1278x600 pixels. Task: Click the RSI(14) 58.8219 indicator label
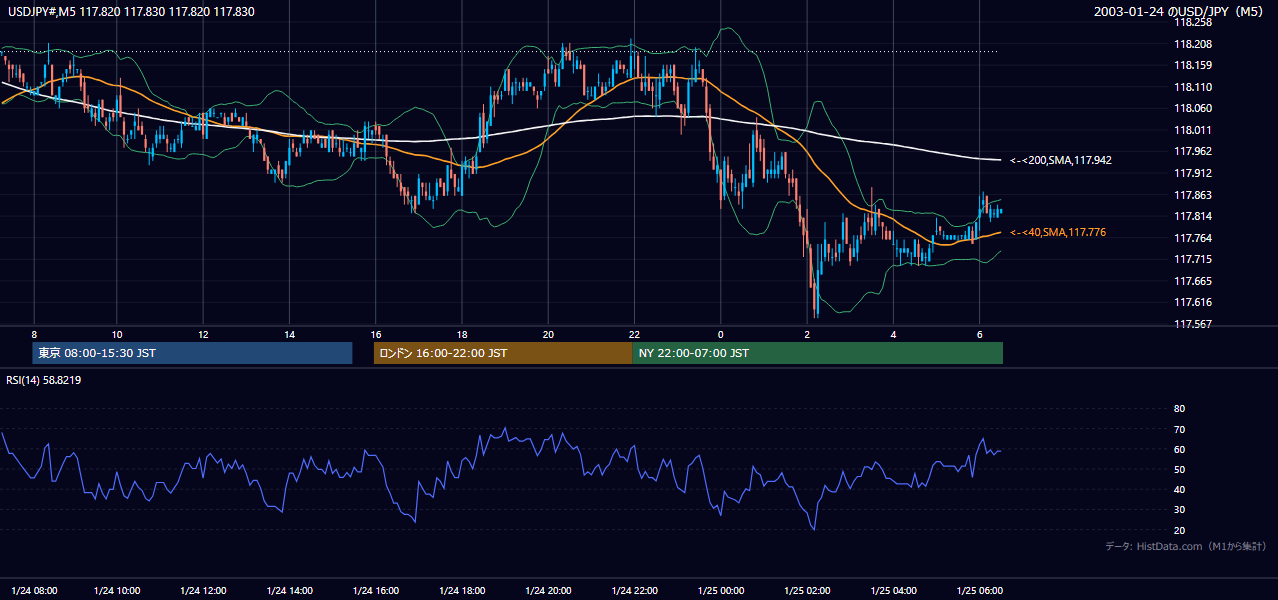point(44,380)
